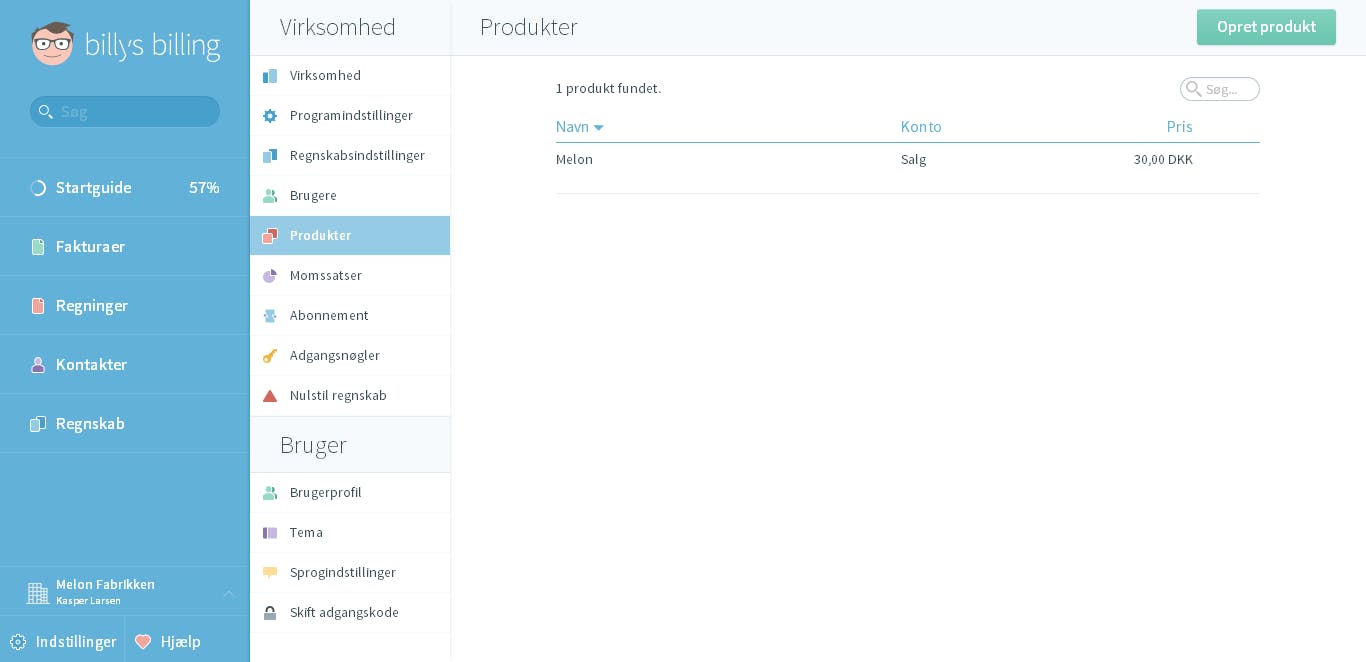Expand the Melon Fabrikken company switcher arrow

pyautogui.click(x=229, y=593)
